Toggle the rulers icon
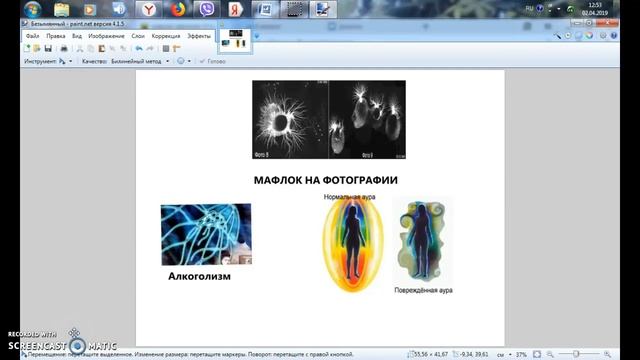This screenshot has width=640, height=360. click(176, 49)
